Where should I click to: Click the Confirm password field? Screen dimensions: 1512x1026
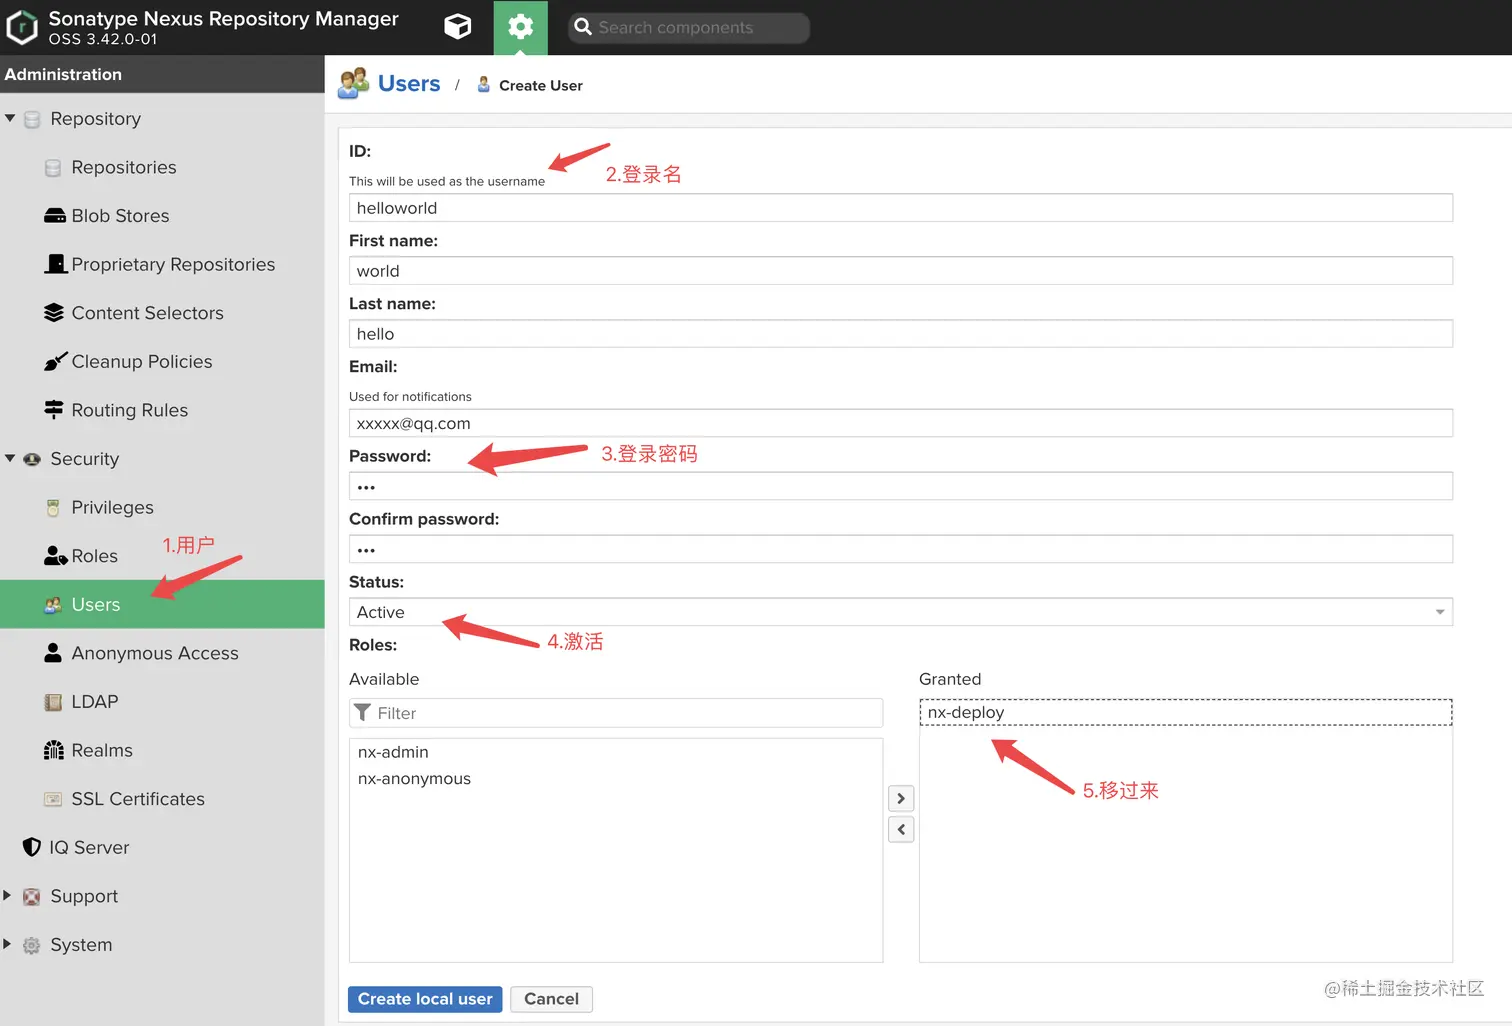(x=901, y=549)
